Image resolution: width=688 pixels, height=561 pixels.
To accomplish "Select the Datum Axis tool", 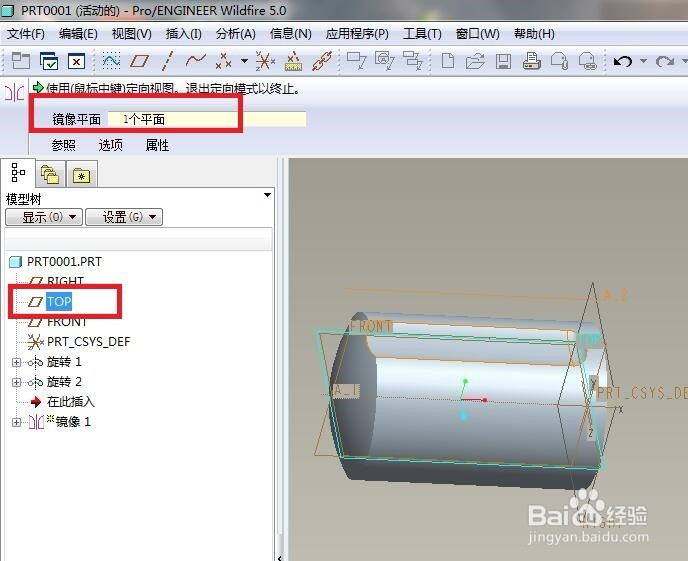I will 167,61.
